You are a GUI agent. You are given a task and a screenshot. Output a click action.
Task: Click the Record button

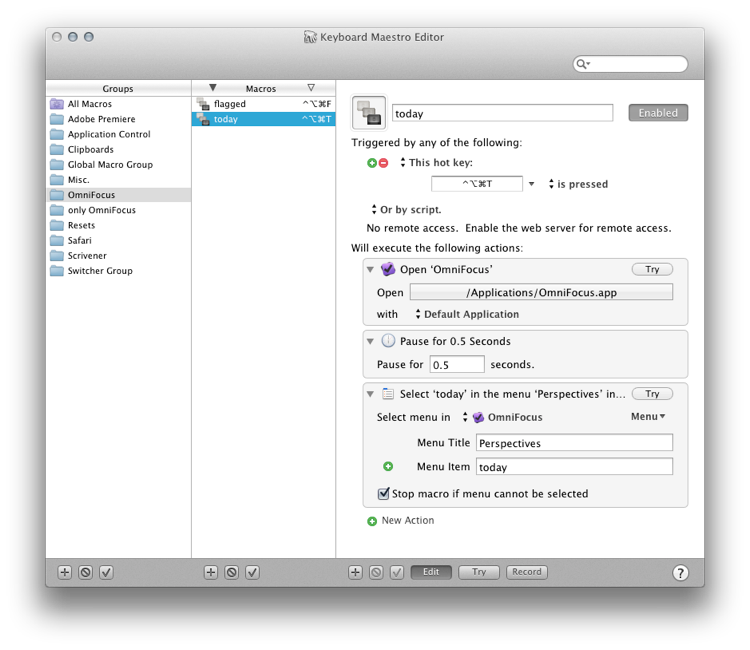pyautogui.click(x=527, y=572)
